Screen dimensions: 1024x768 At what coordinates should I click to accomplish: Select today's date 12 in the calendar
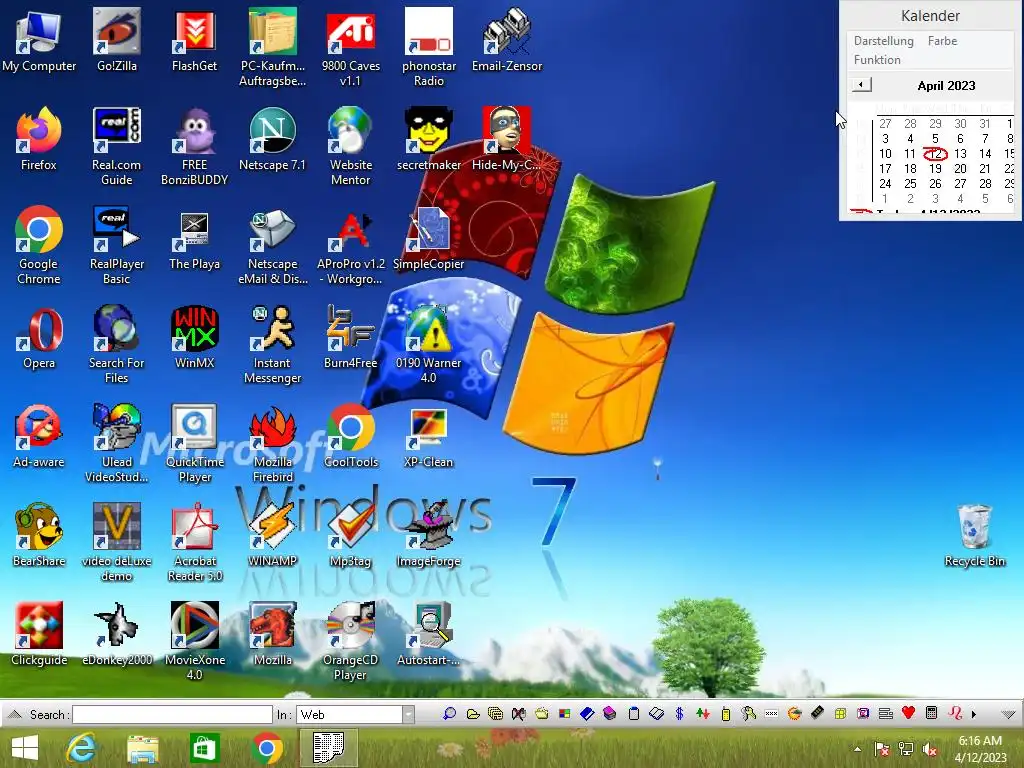tap(935, 153)
